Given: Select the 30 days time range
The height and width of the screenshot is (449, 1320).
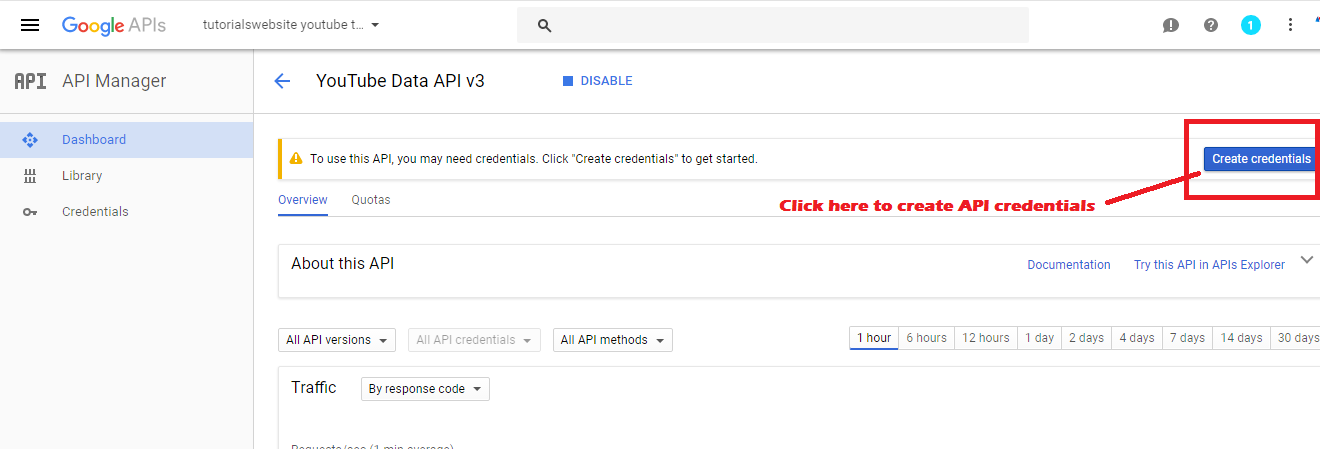Looking at the screenshot, I should [1295, 338].
